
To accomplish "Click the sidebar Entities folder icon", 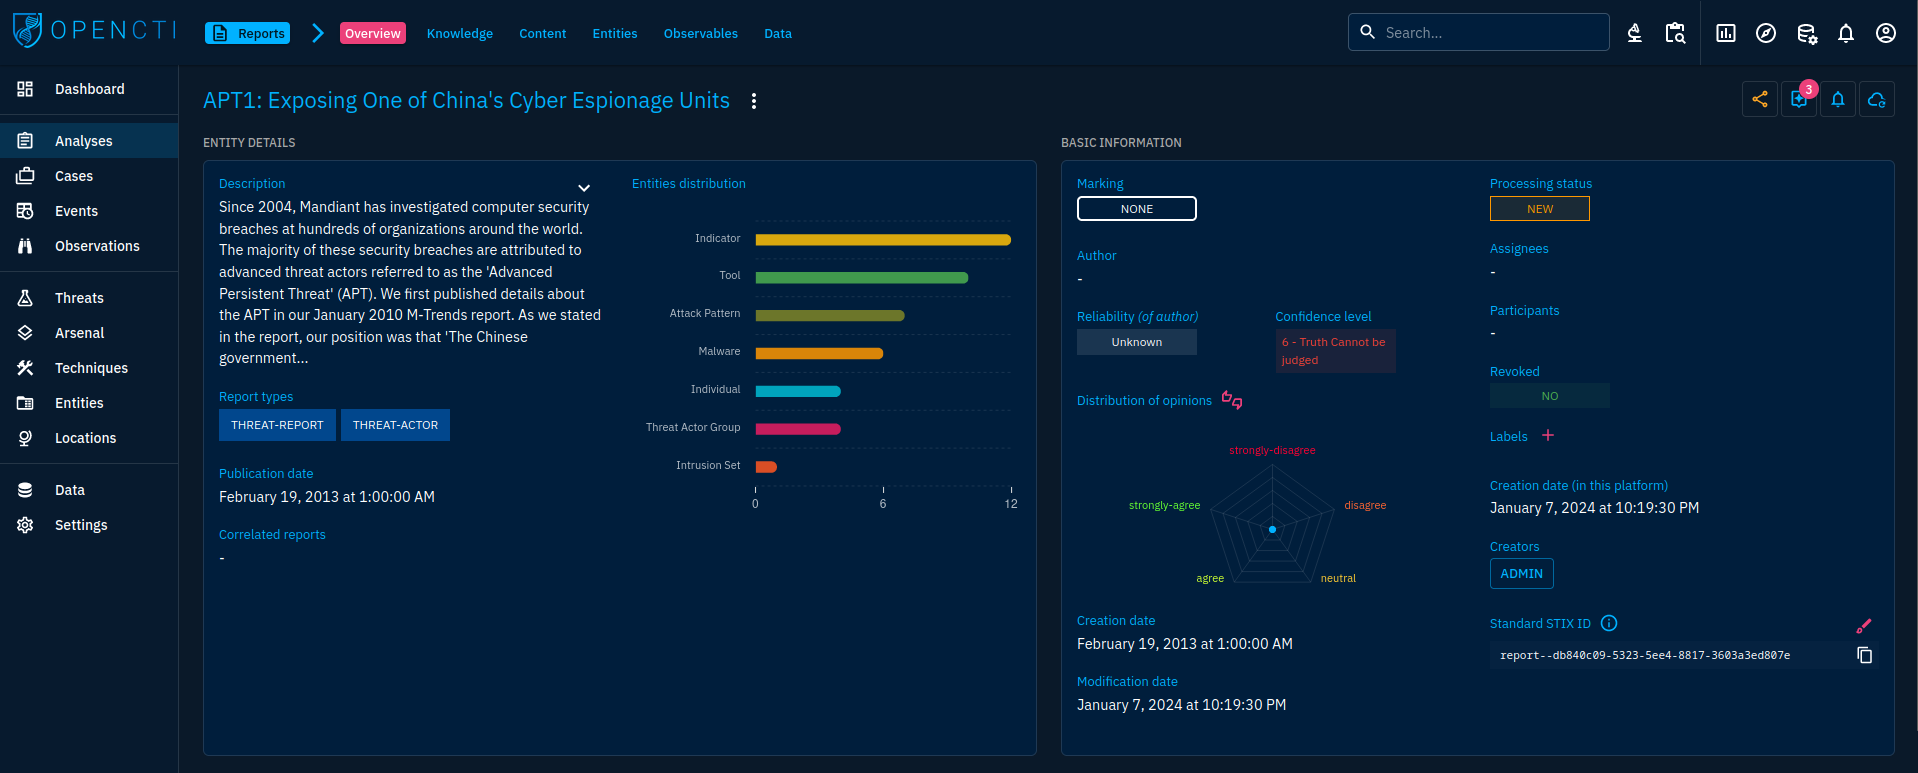I will click(x=25, y=403).
